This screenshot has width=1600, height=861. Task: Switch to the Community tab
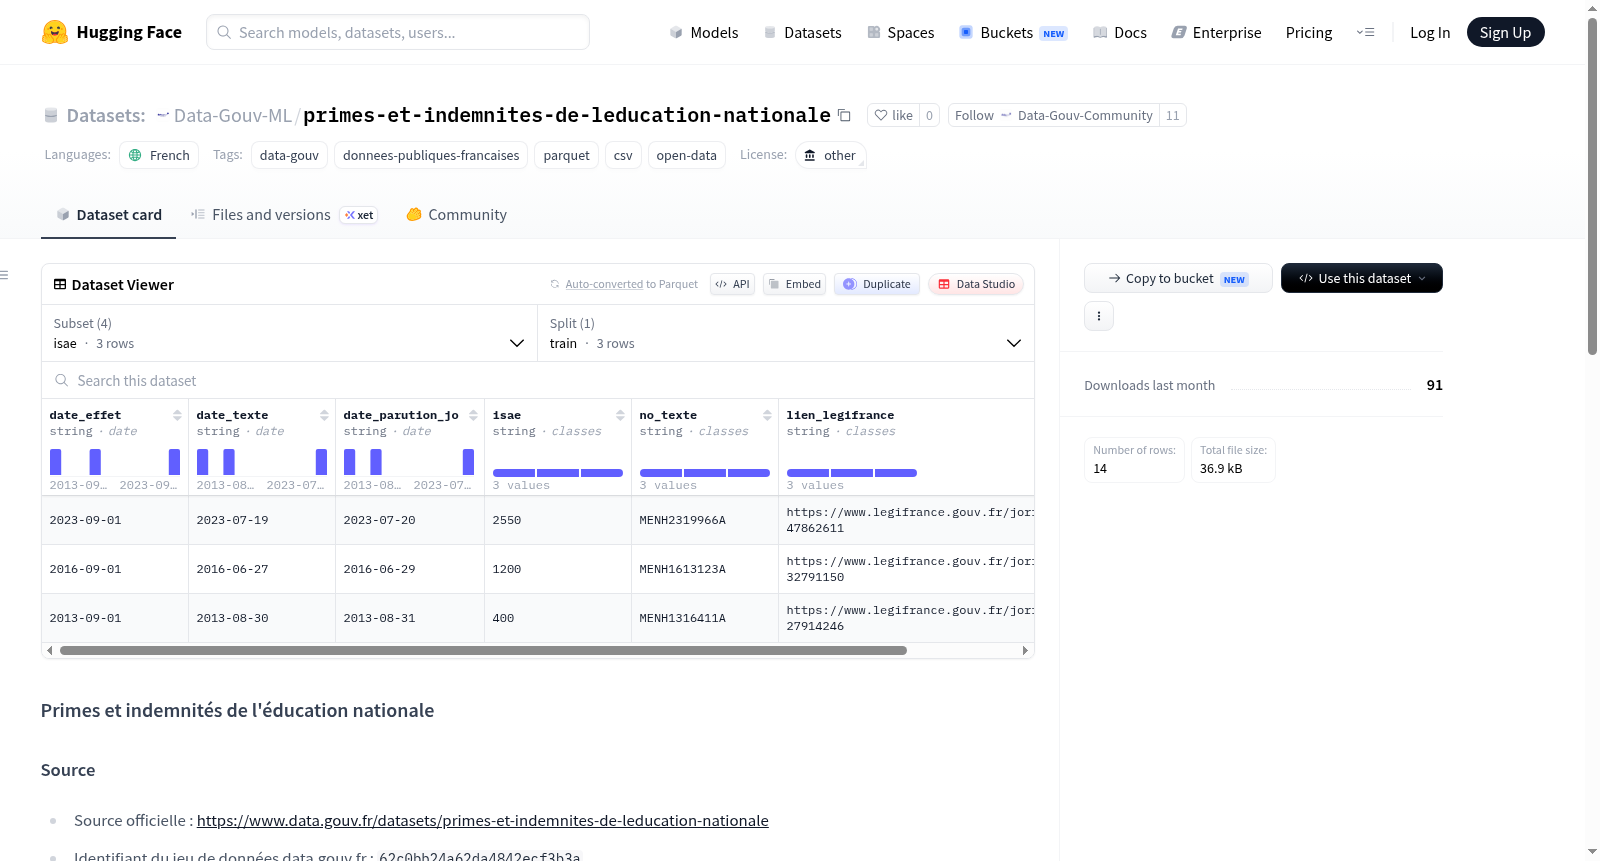coord(456,214)
